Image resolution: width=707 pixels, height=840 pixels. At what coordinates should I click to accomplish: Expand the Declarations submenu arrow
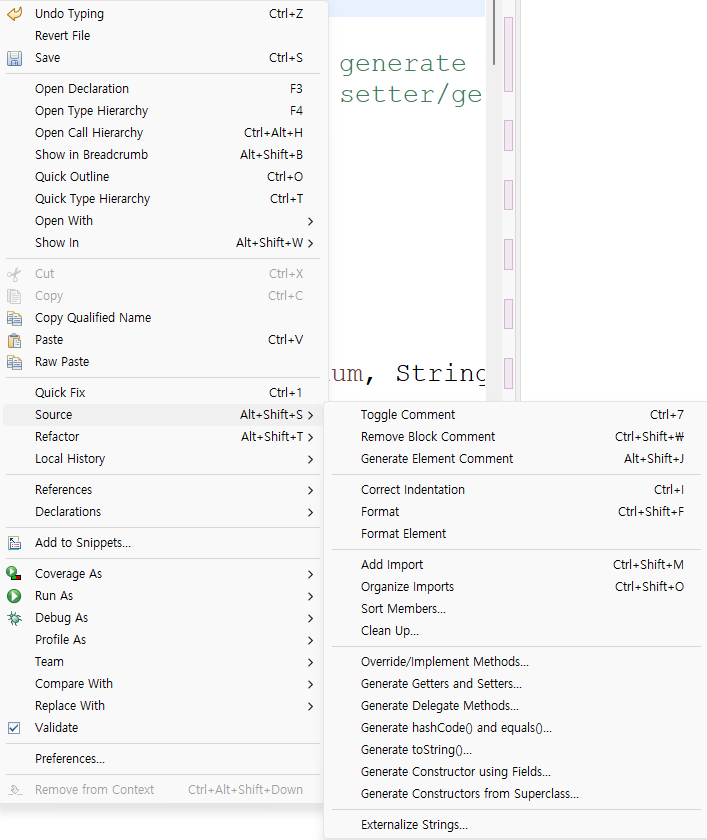[311, 512]
